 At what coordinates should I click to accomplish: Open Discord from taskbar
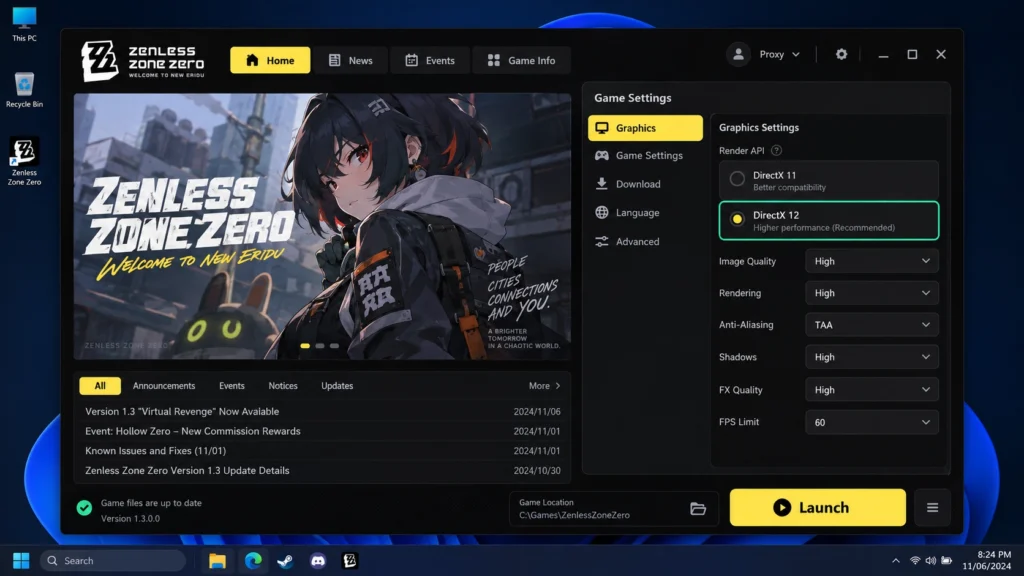[318, 560]
